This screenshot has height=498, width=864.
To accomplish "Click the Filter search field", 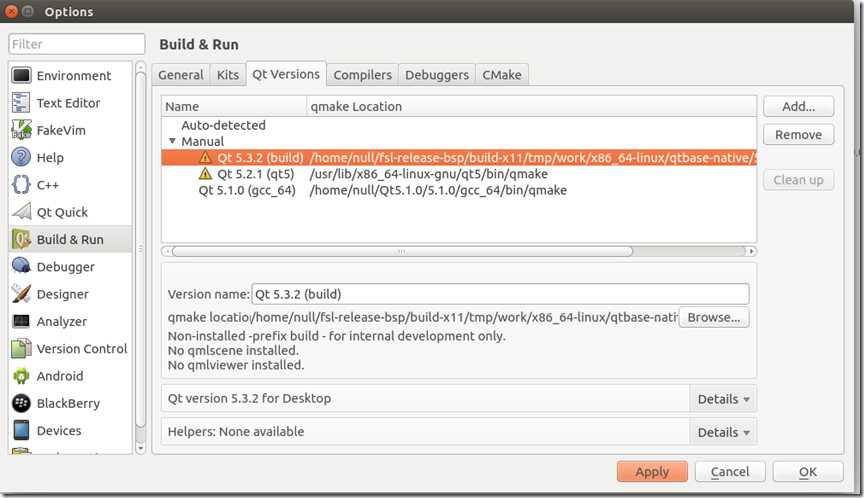I will (77, 44).
